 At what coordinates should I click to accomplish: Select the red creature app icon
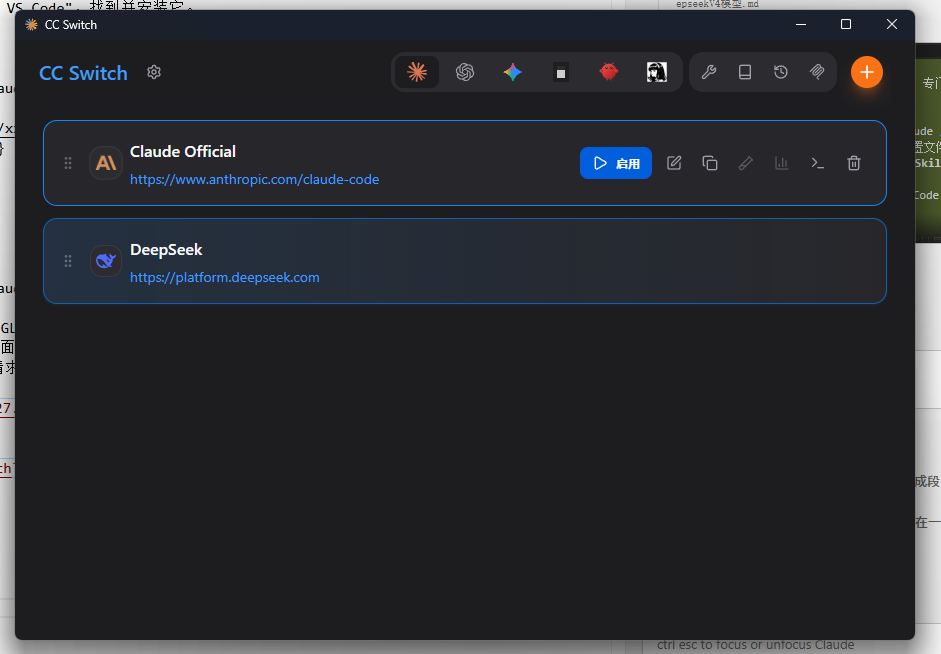(609, 73)
